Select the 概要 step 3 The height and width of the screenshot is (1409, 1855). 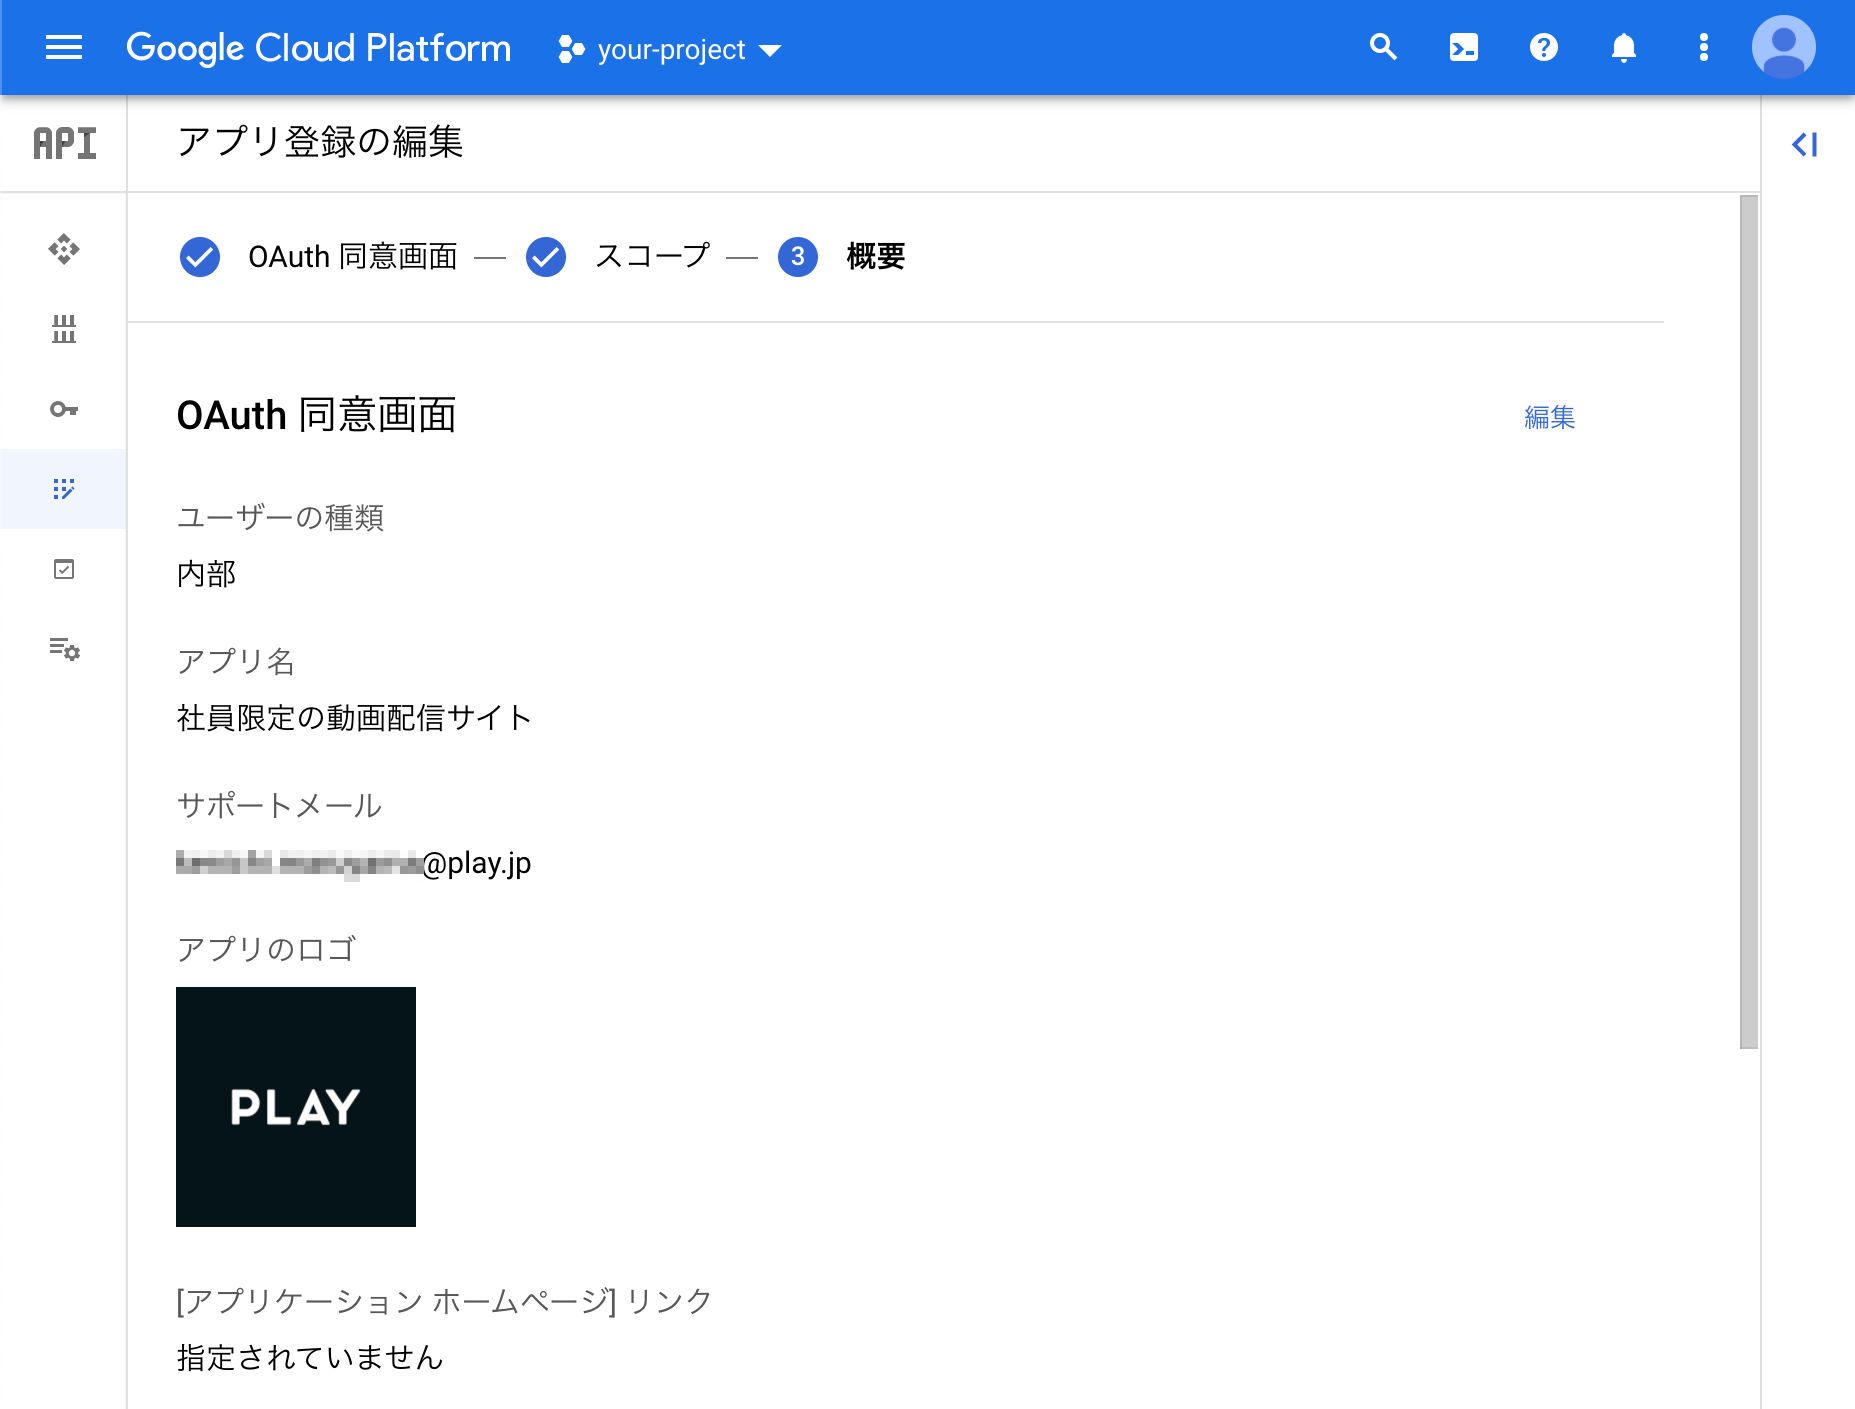[842, 257]
